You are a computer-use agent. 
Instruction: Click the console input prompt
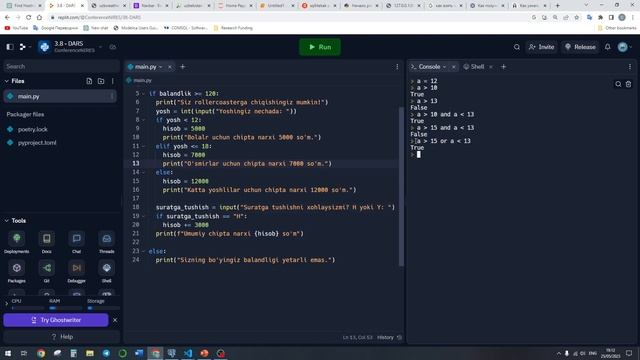click(419, 154)
